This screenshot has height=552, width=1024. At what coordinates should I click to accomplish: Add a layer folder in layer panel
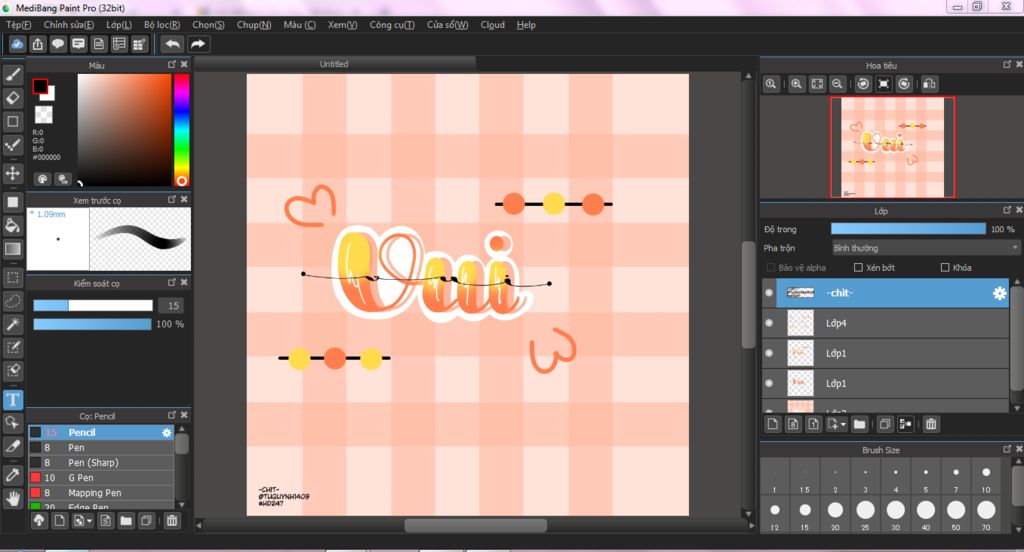(859, 424)
